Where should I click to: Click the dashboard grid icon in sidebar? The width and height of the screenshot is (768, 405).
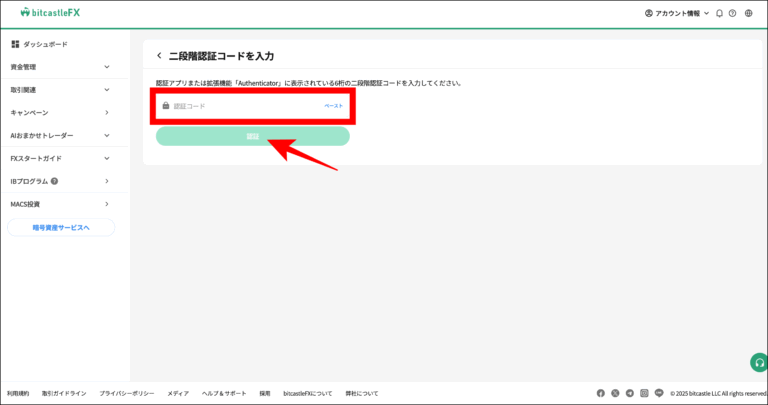(x=15, y=44)
